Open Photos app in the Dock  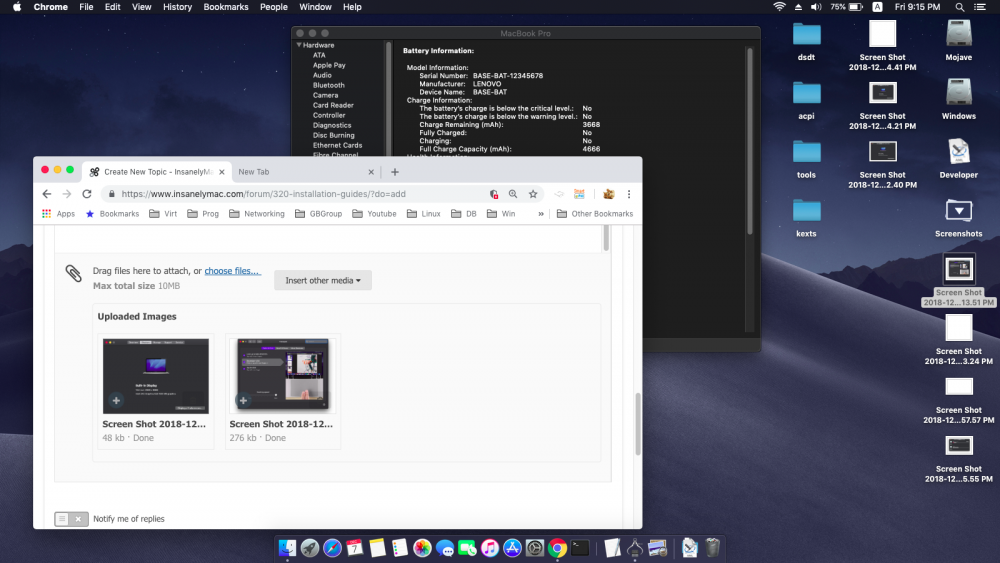tap(422, 548)
